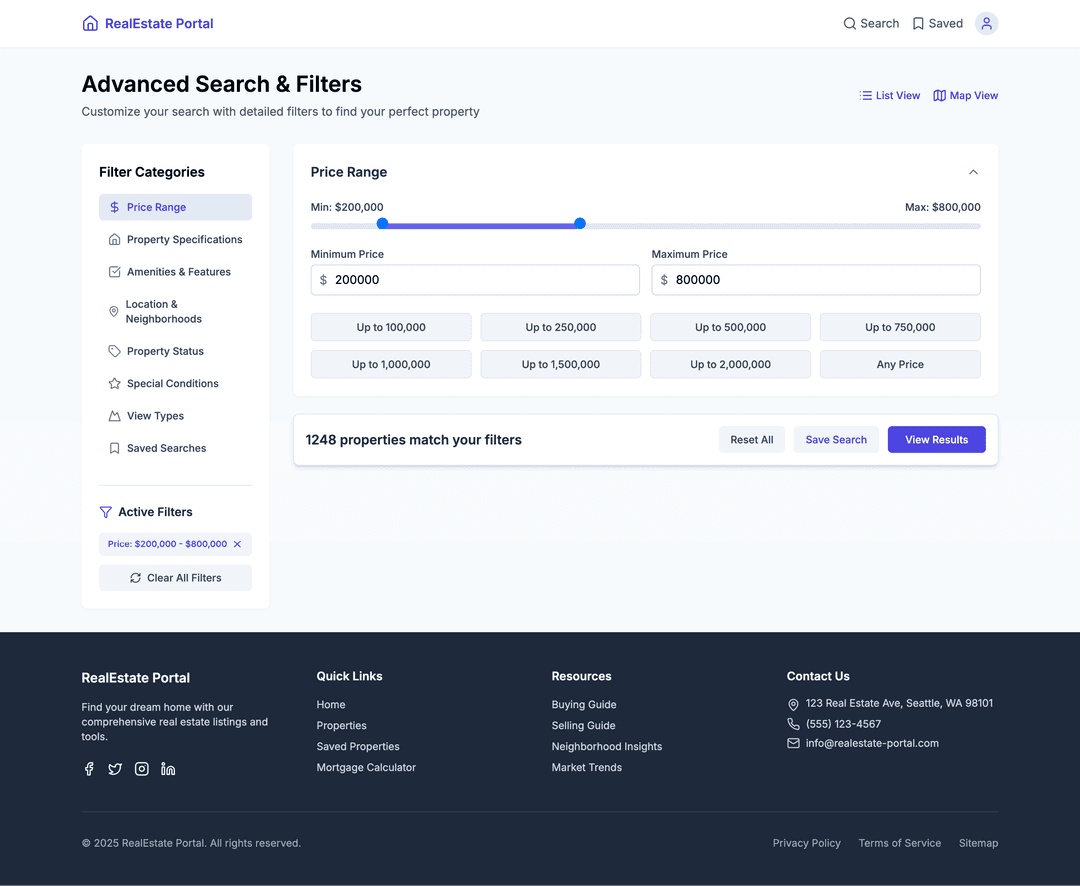Open the Mortgage Calculator footer link
Image resolution: width=1080 pixels, height=886 pixels.
[x=366, y=768]
